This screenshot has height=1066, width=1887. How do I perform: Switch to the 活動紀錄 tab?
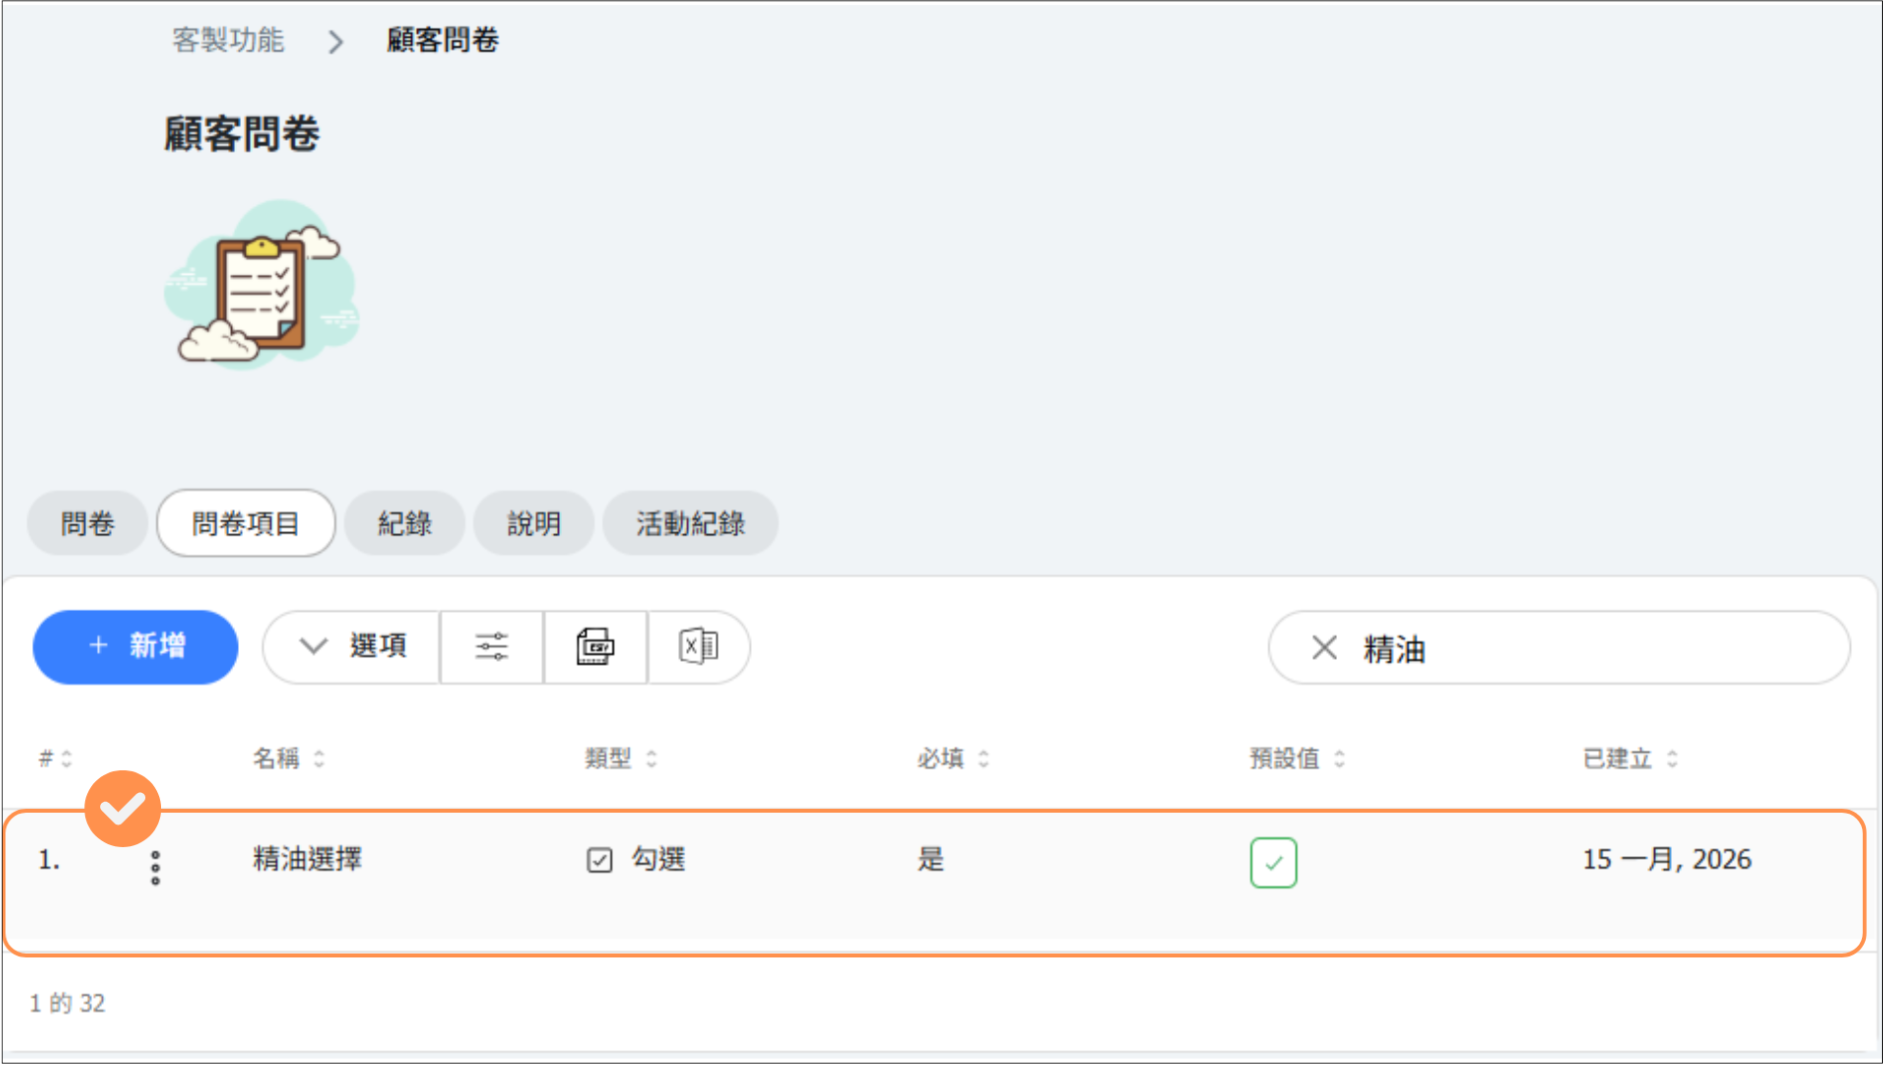point(690,524)
